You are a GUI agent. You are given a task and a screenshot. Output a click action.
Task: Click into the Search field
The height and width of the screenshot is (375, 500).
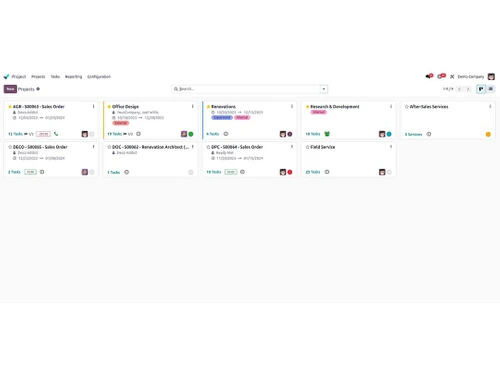[249, 89]
